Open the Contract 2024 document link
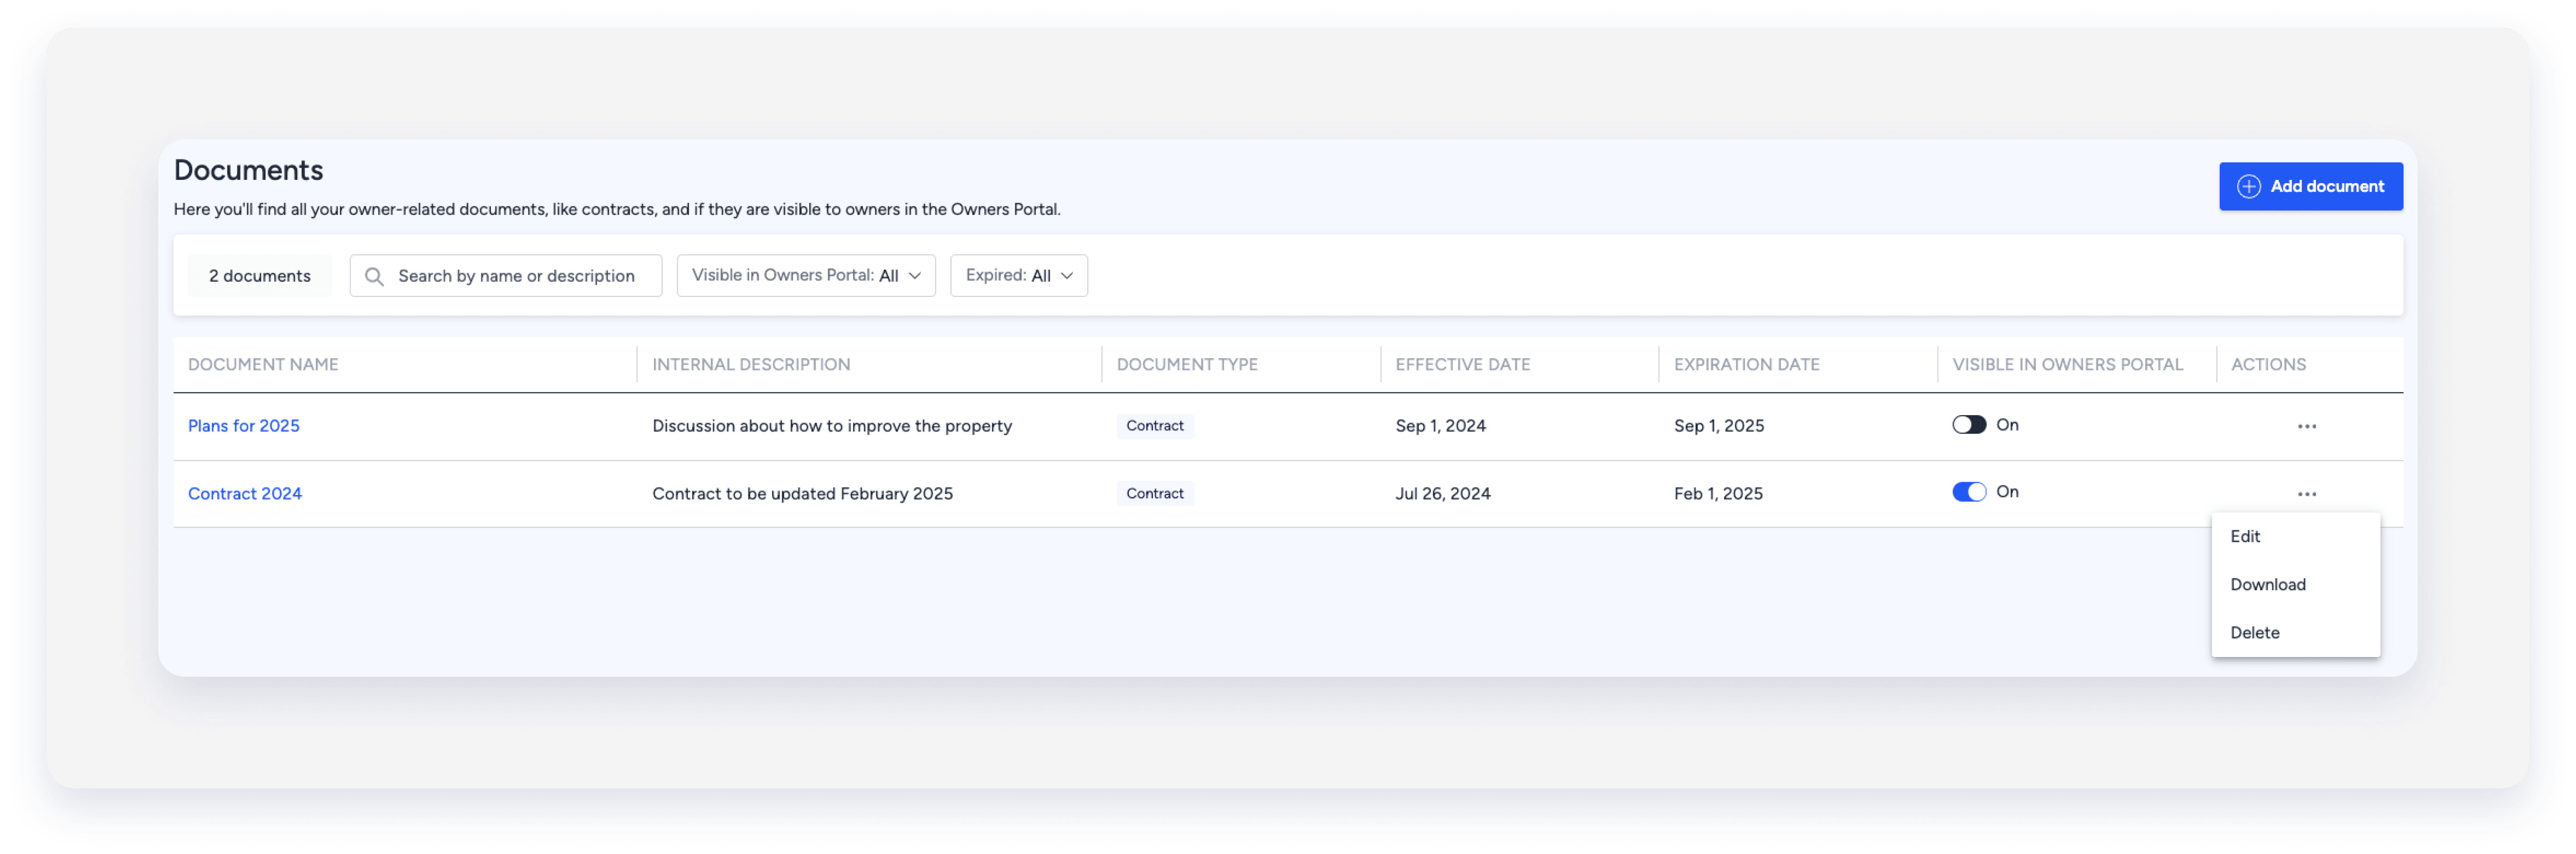 pos(244,494)
